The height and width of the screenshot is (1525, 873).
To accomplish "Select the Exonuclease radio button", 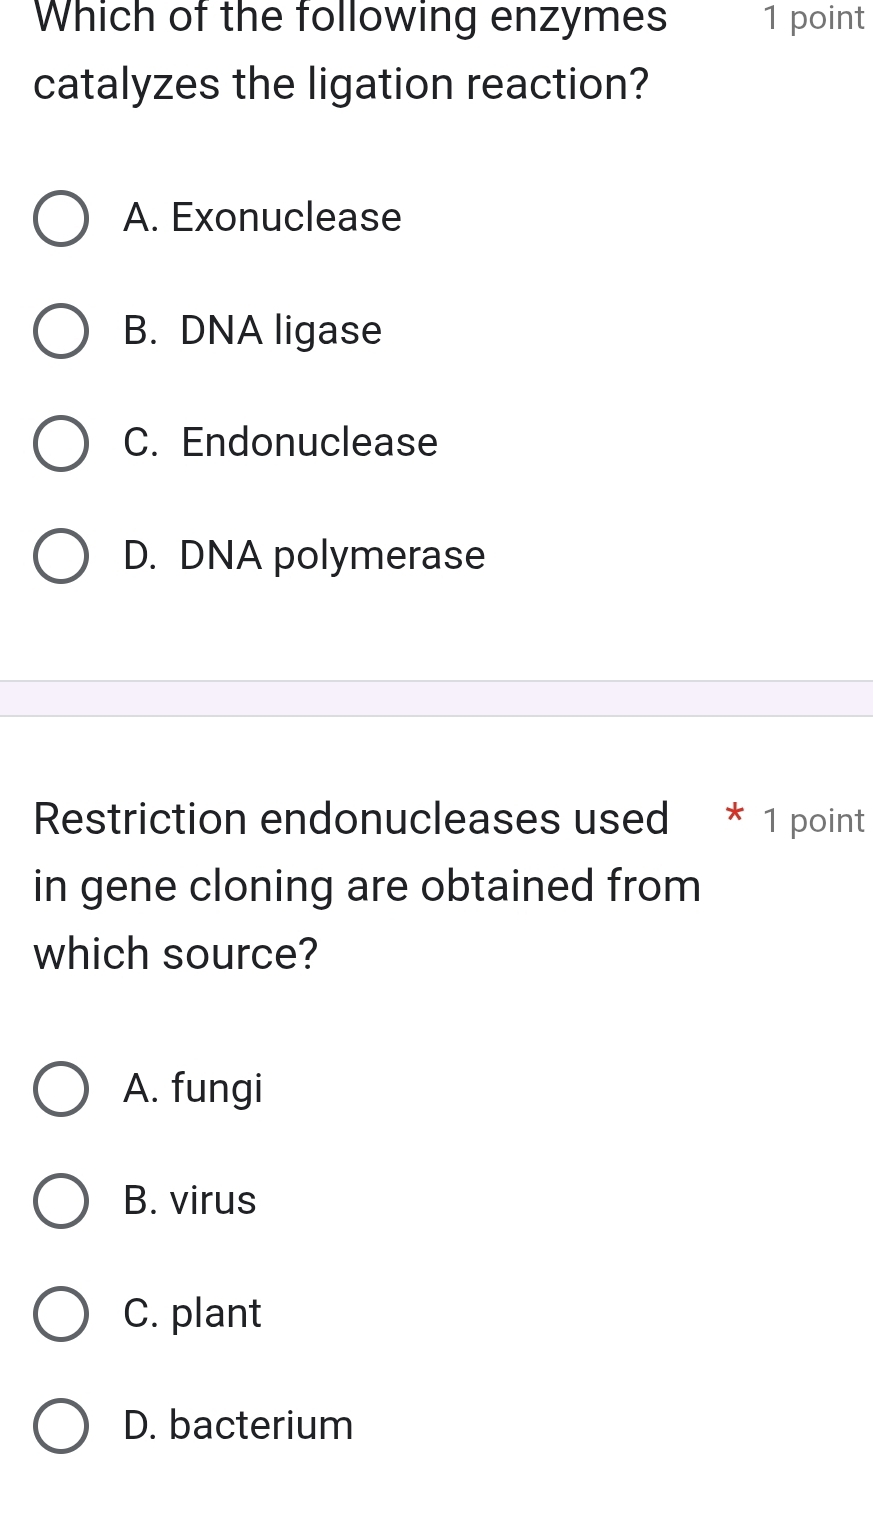I will click(x=60, y=218).
